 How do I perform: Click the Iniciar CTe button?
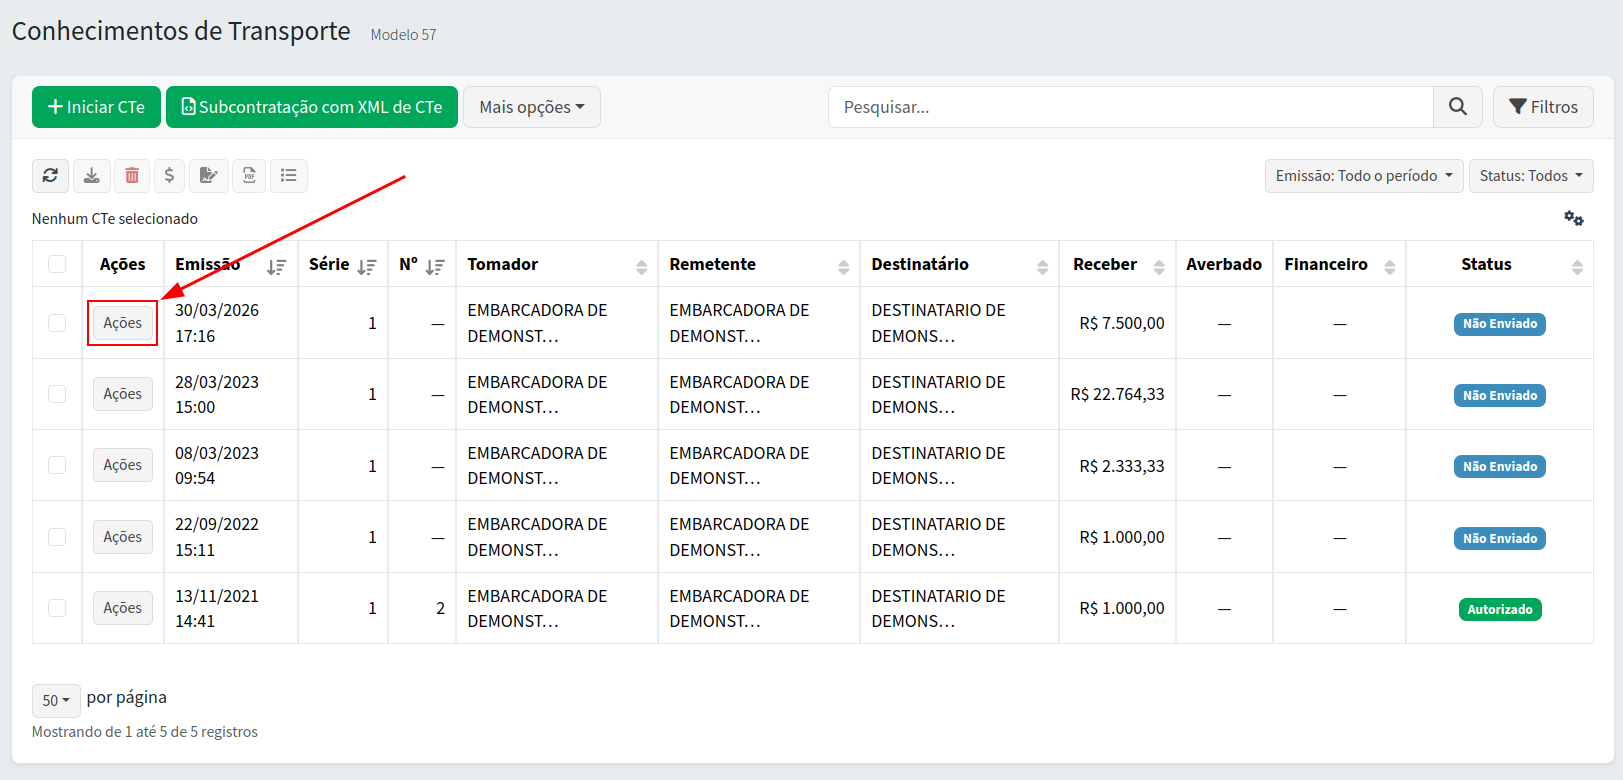[96, 107]
